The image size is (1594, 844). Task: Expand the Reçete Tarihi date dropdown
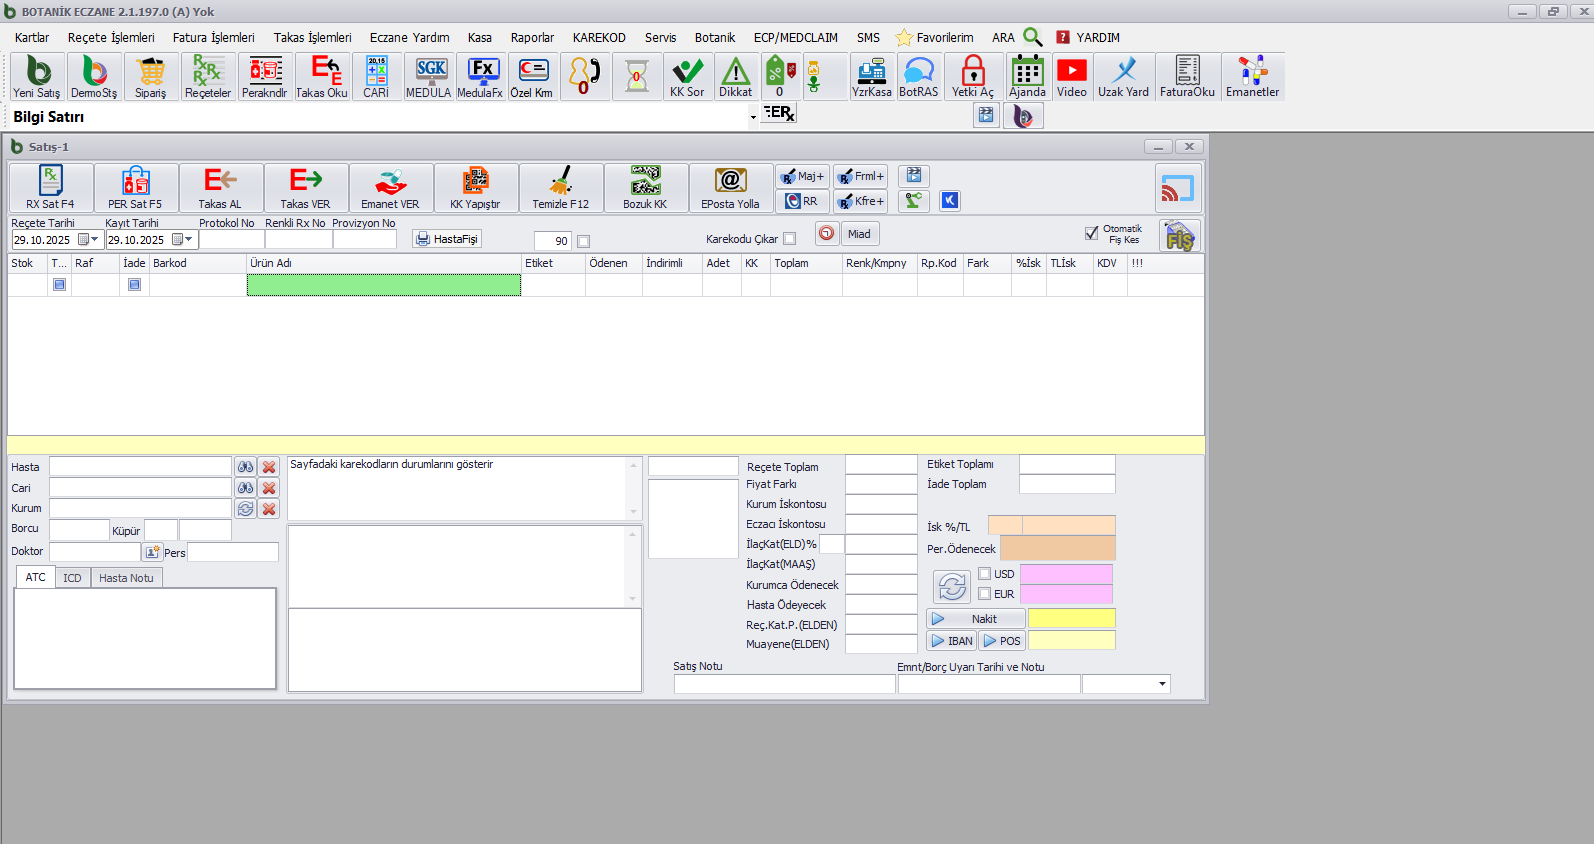pos(95,240)
